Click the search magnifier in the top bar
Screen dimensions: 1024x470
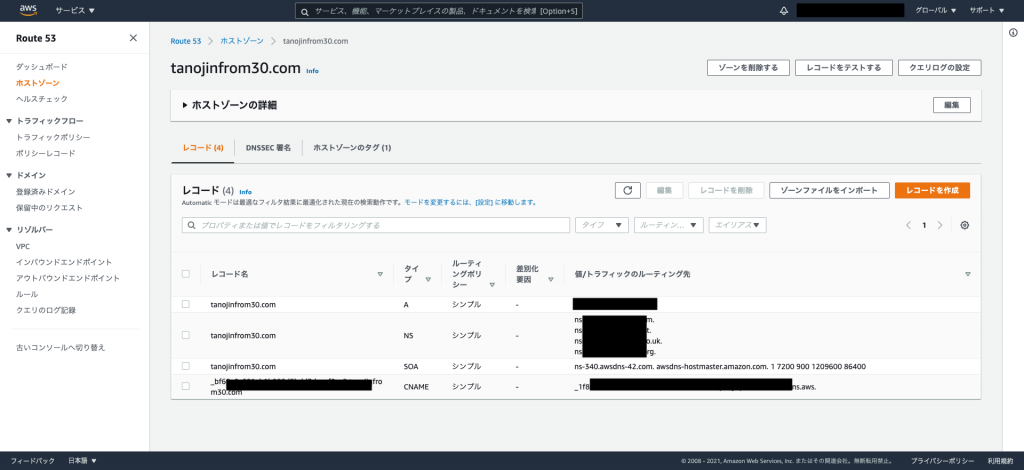pyautogui.click(x=304, y=11)
